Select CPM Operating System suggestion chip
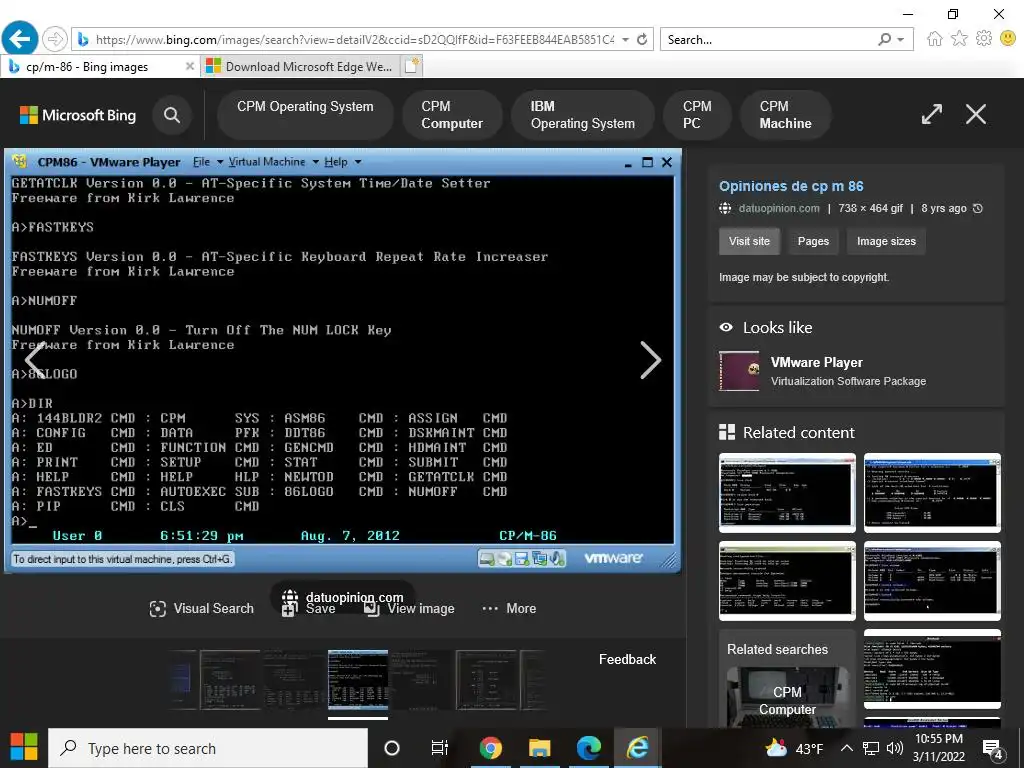 point(305,115)
